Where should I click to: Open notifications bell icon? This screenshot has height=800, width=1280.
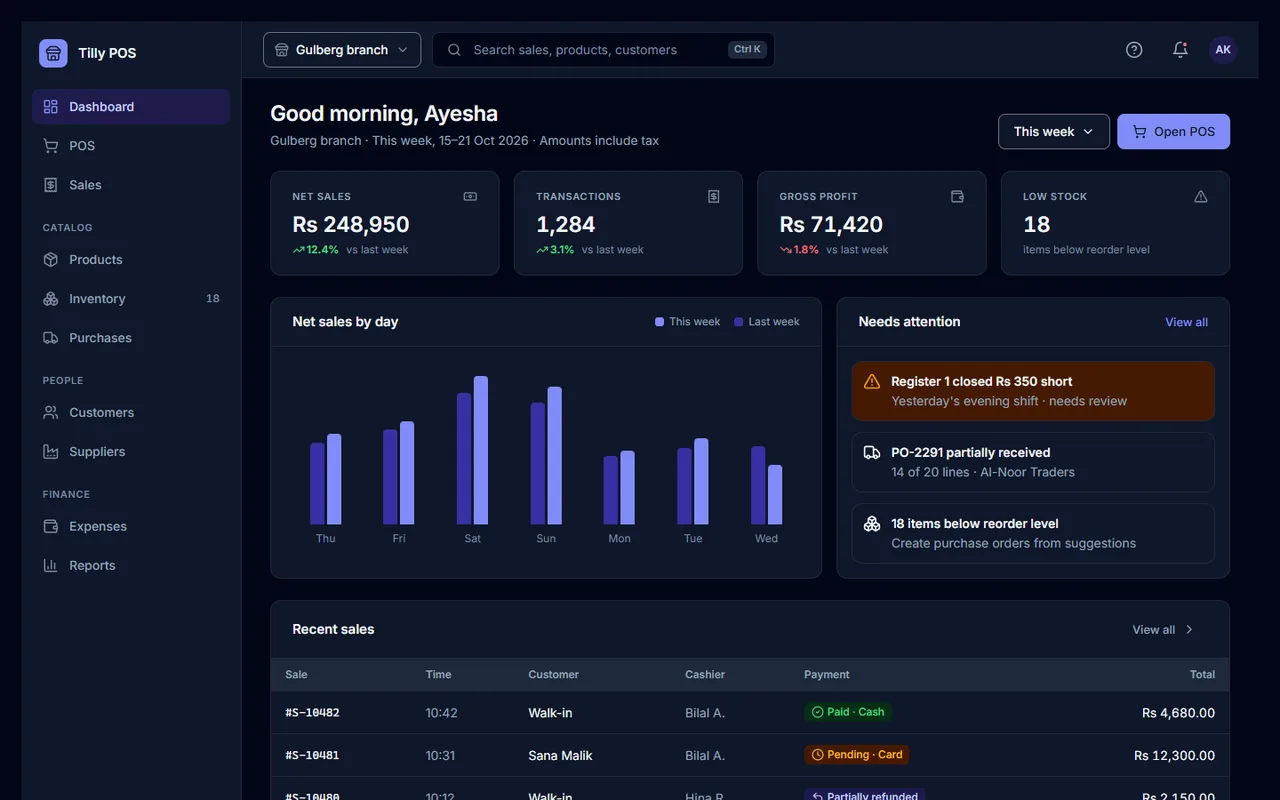pyautogui.click(x=1180, y=50)
